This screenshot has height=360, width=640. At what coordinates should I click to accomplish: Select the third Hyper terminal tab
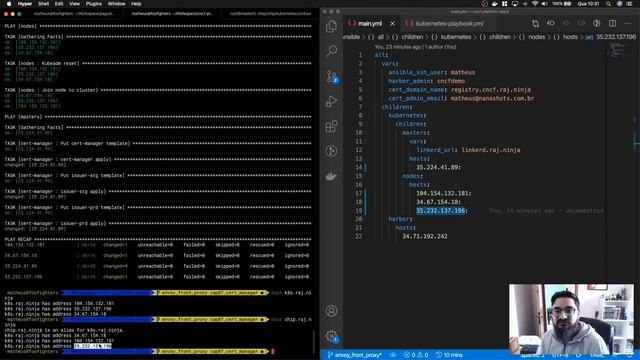click(270, 13)
